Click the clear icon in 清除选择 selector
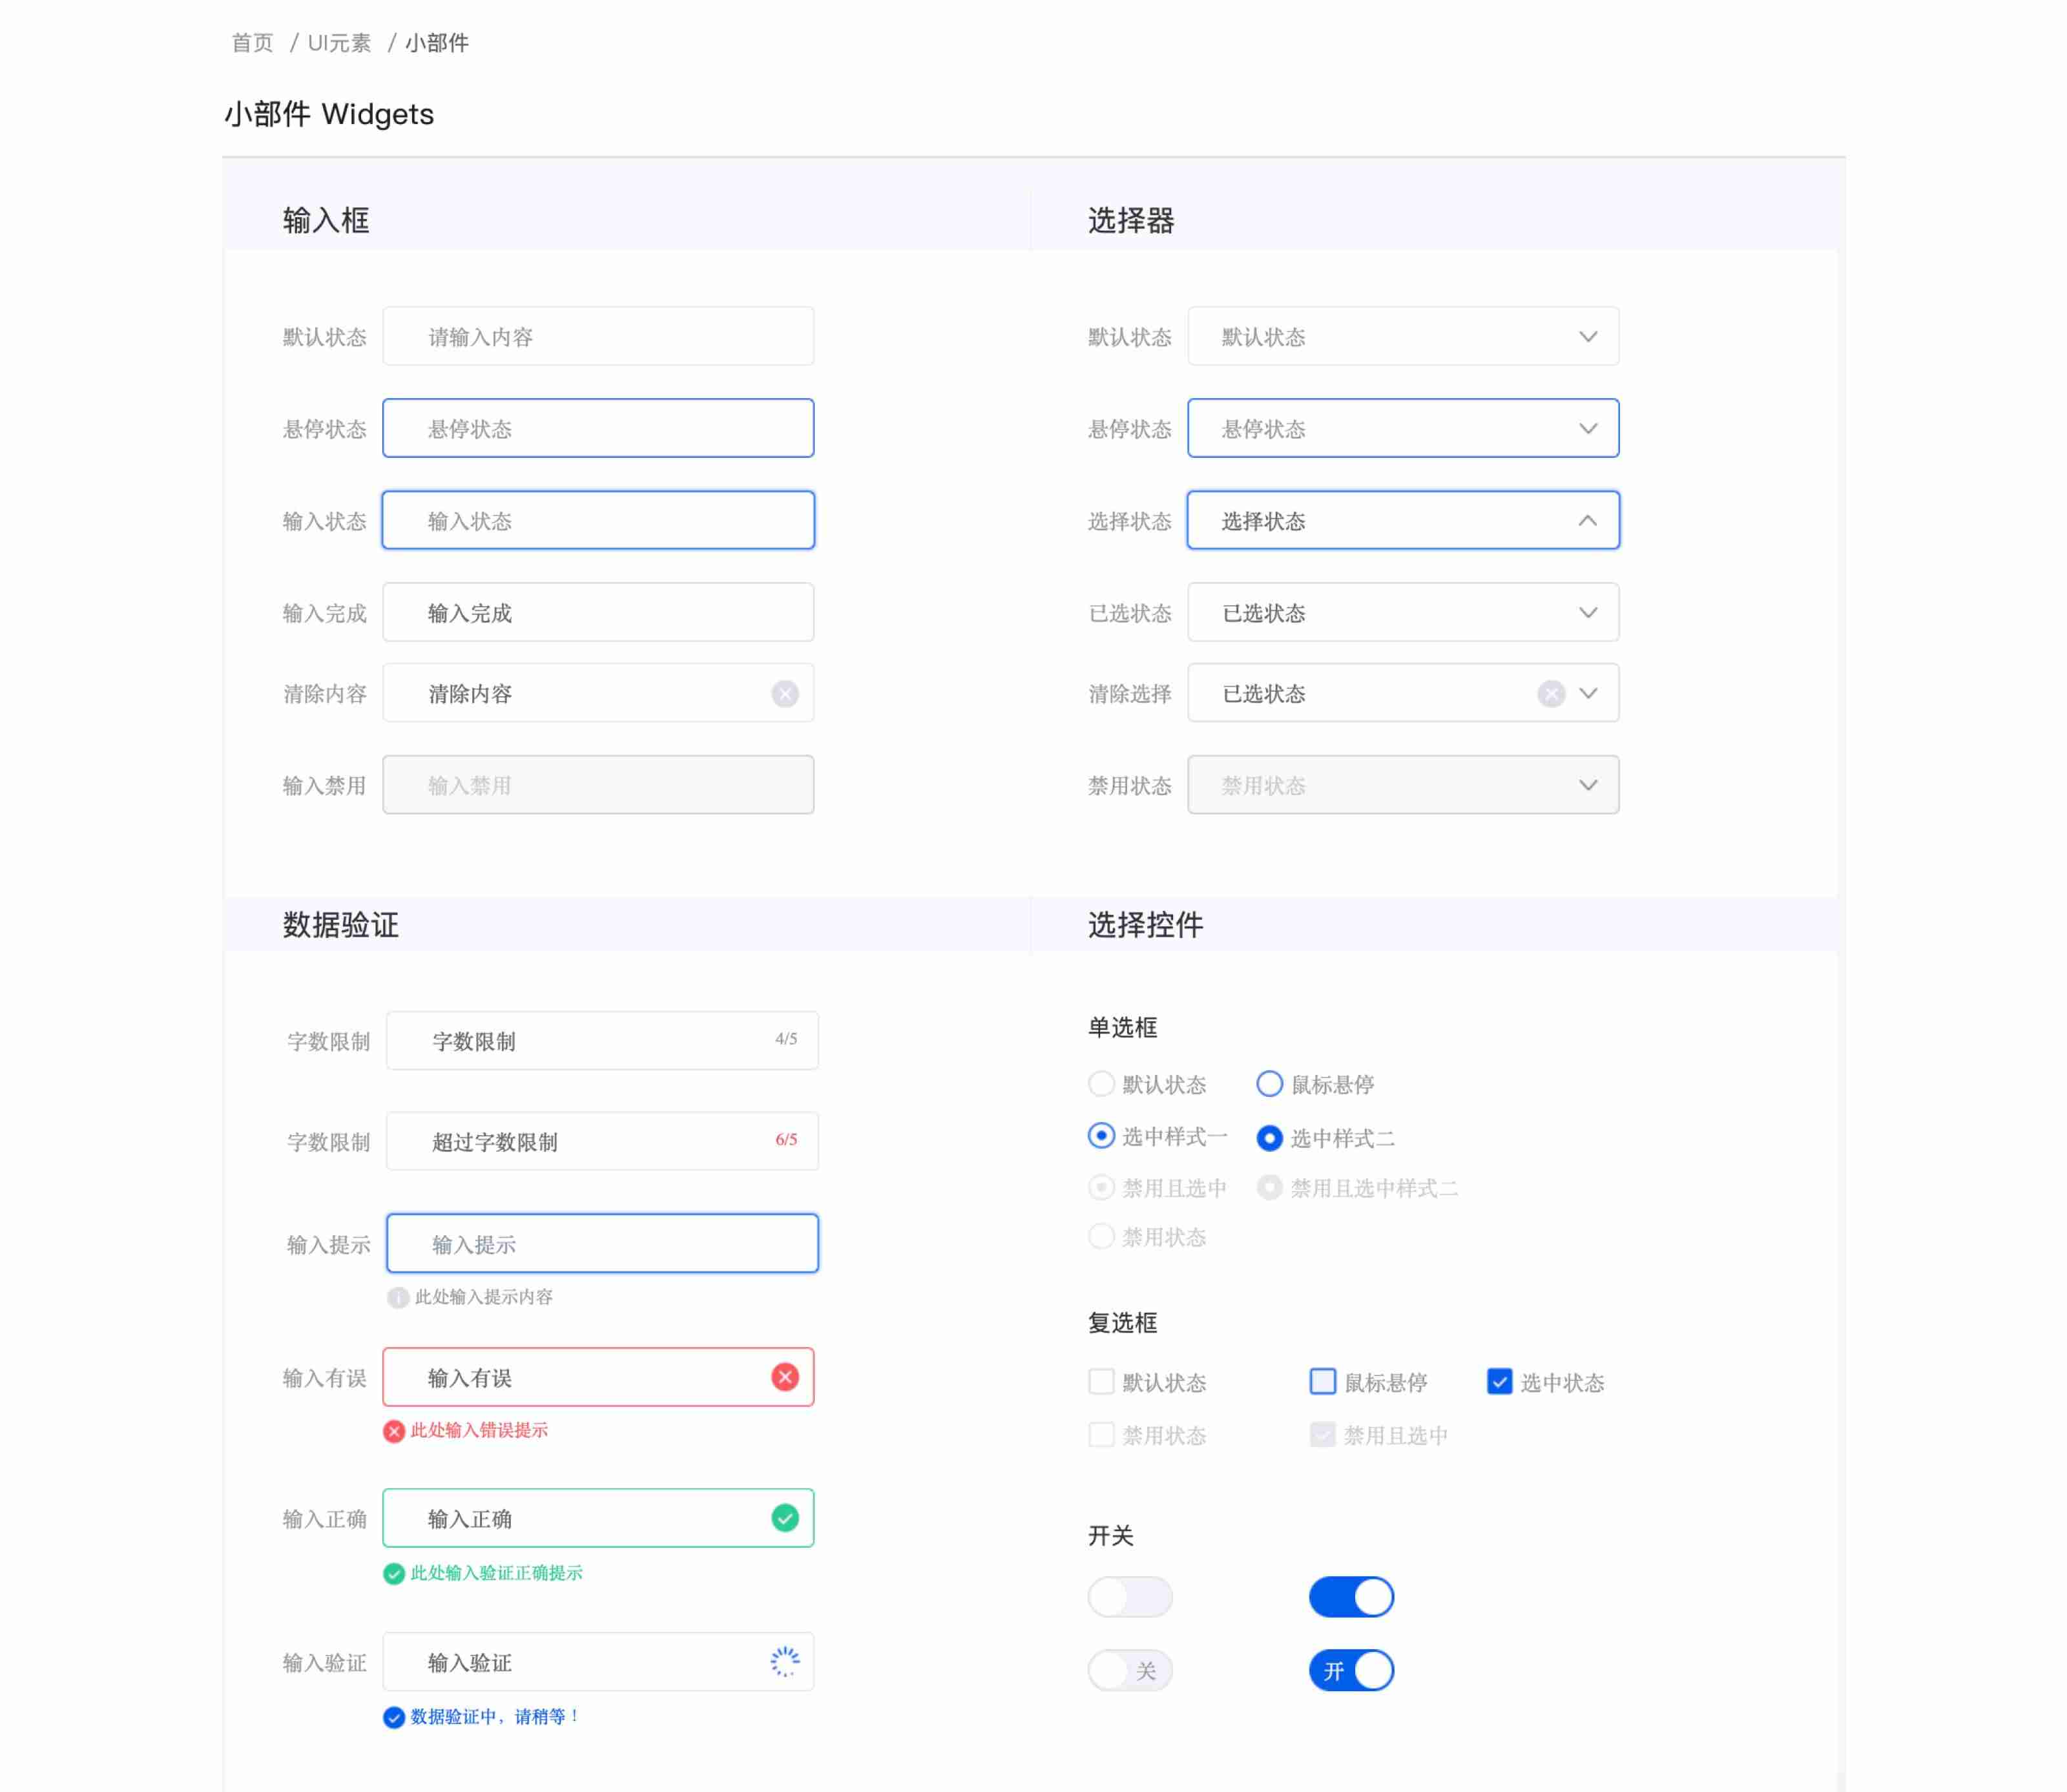 click(1551, 693)
